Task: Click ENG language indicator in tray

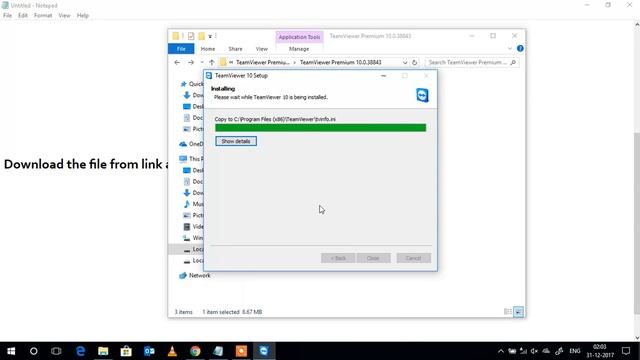Action: pos(575,351)
